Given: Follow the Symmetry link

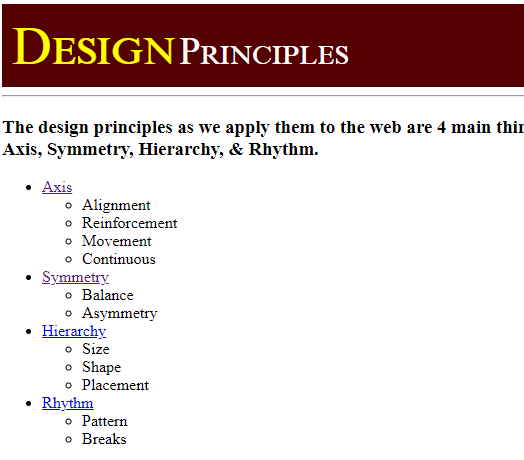Looking at the screenshot, I should tap(75, 277).
